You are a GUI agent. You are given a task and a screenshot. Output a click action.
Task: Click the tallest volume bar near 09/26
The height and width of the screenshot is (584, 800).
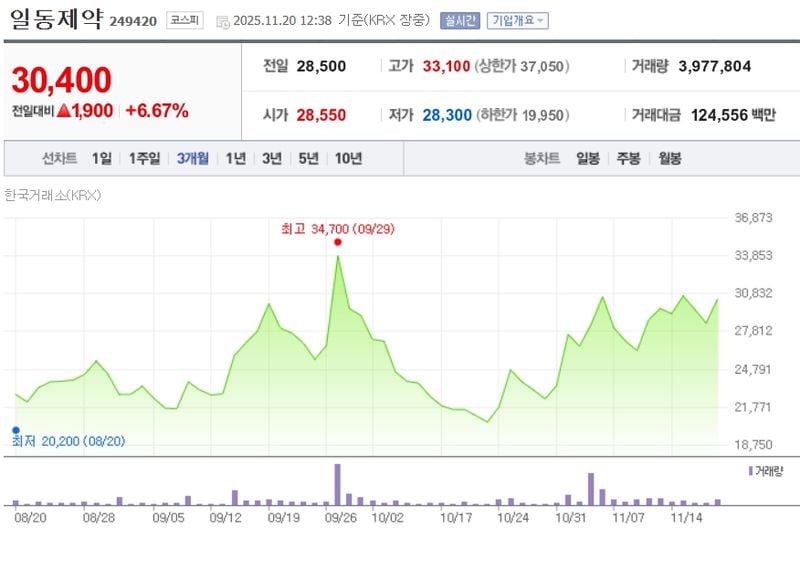338,485
